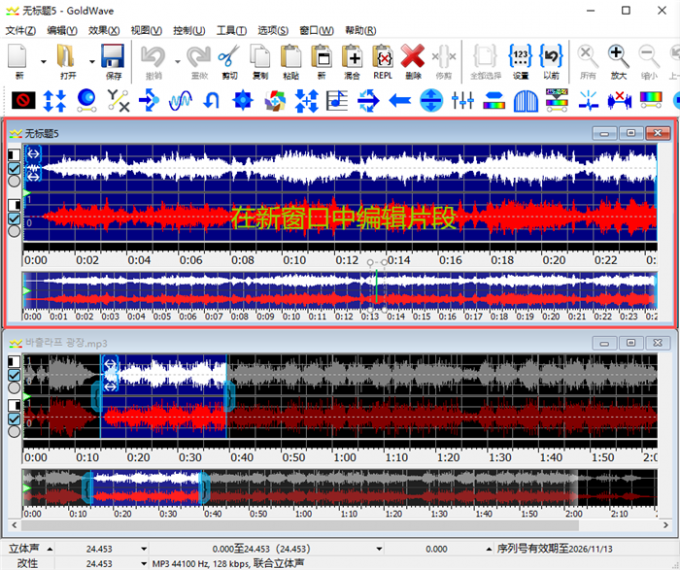The height and width of the screenshot is (570, 680).
Task: Open the 效果(X) menu
Action: [x=103, y=30]
